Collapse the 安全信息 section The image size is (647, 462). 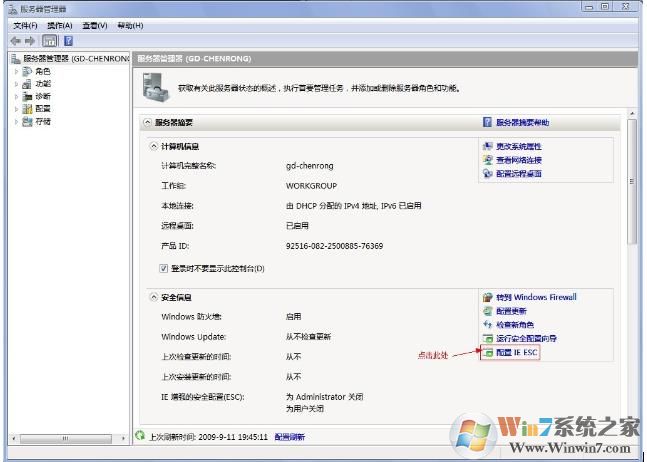coord(153,297)
